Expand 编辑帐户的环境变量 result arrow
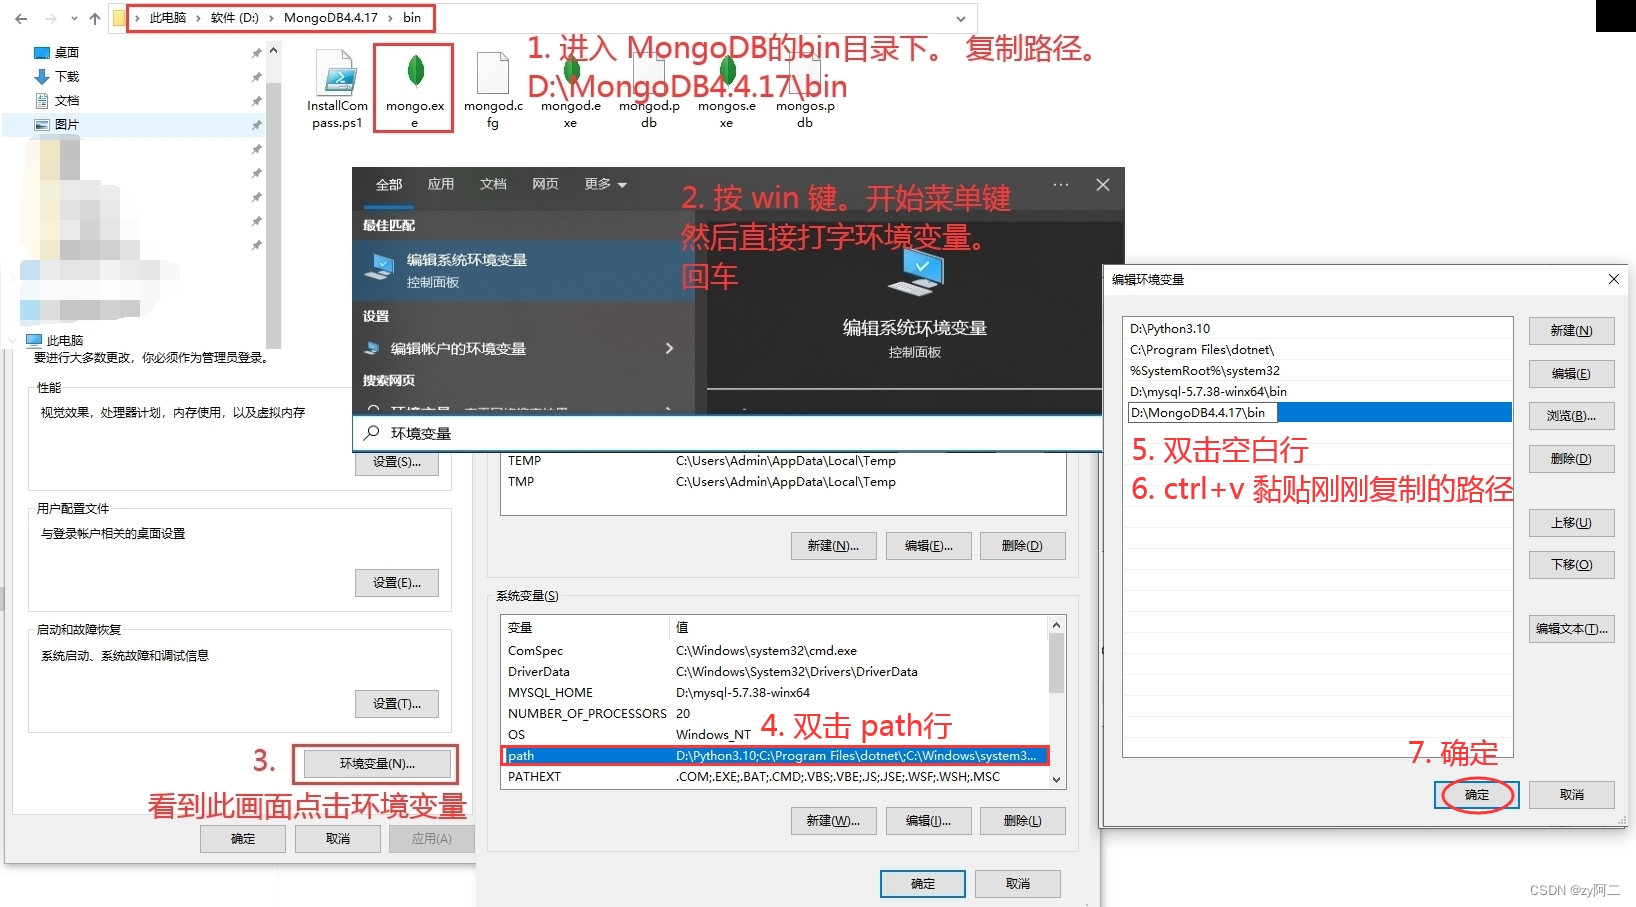This screenshot has height=907, width=1636. point(669,348)
